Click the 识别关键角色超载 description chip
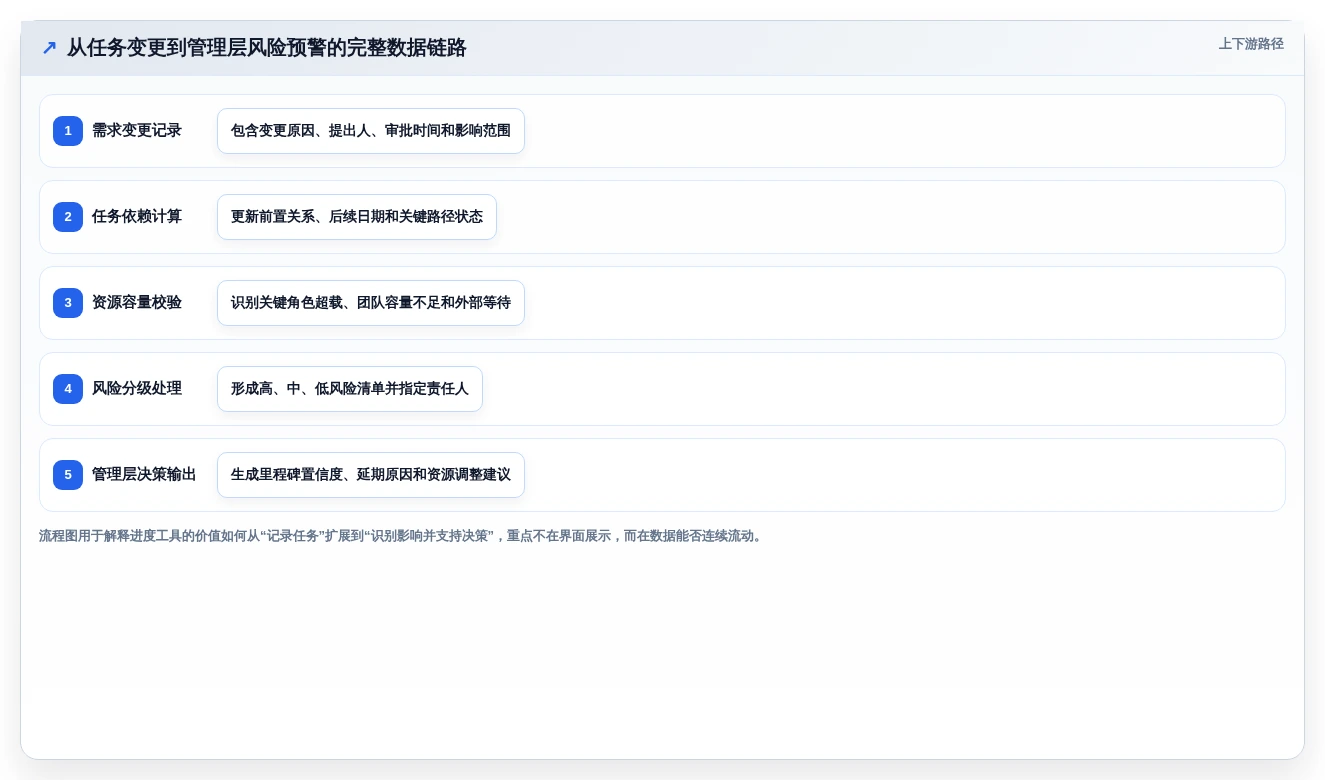This screenshot has height=780, width=1325. coord(371,303)
